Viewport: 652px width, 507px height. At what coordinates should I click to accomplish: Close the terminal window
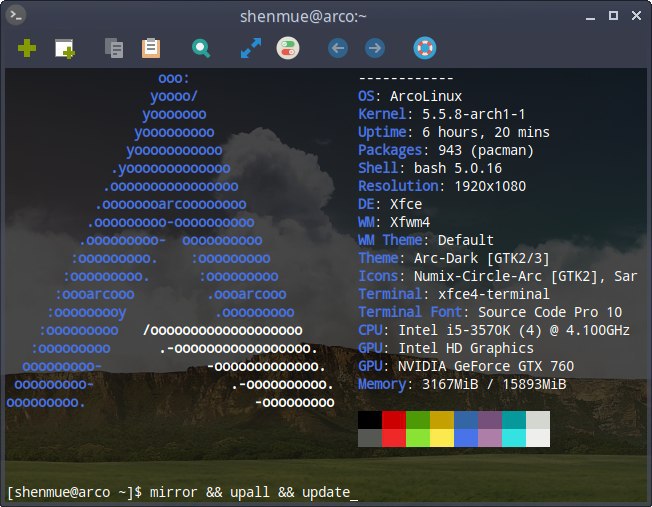[x=636, y=16]
